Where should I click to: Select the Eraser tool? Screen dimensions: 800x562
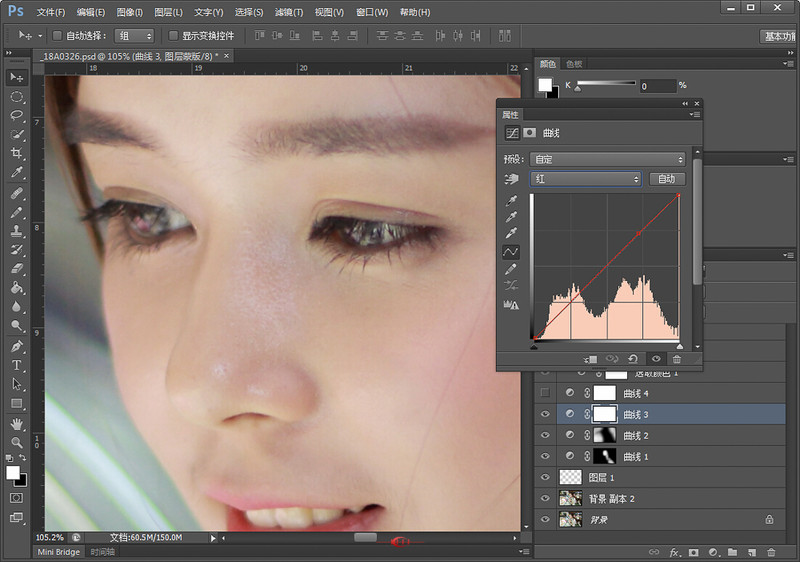[16, 269]
